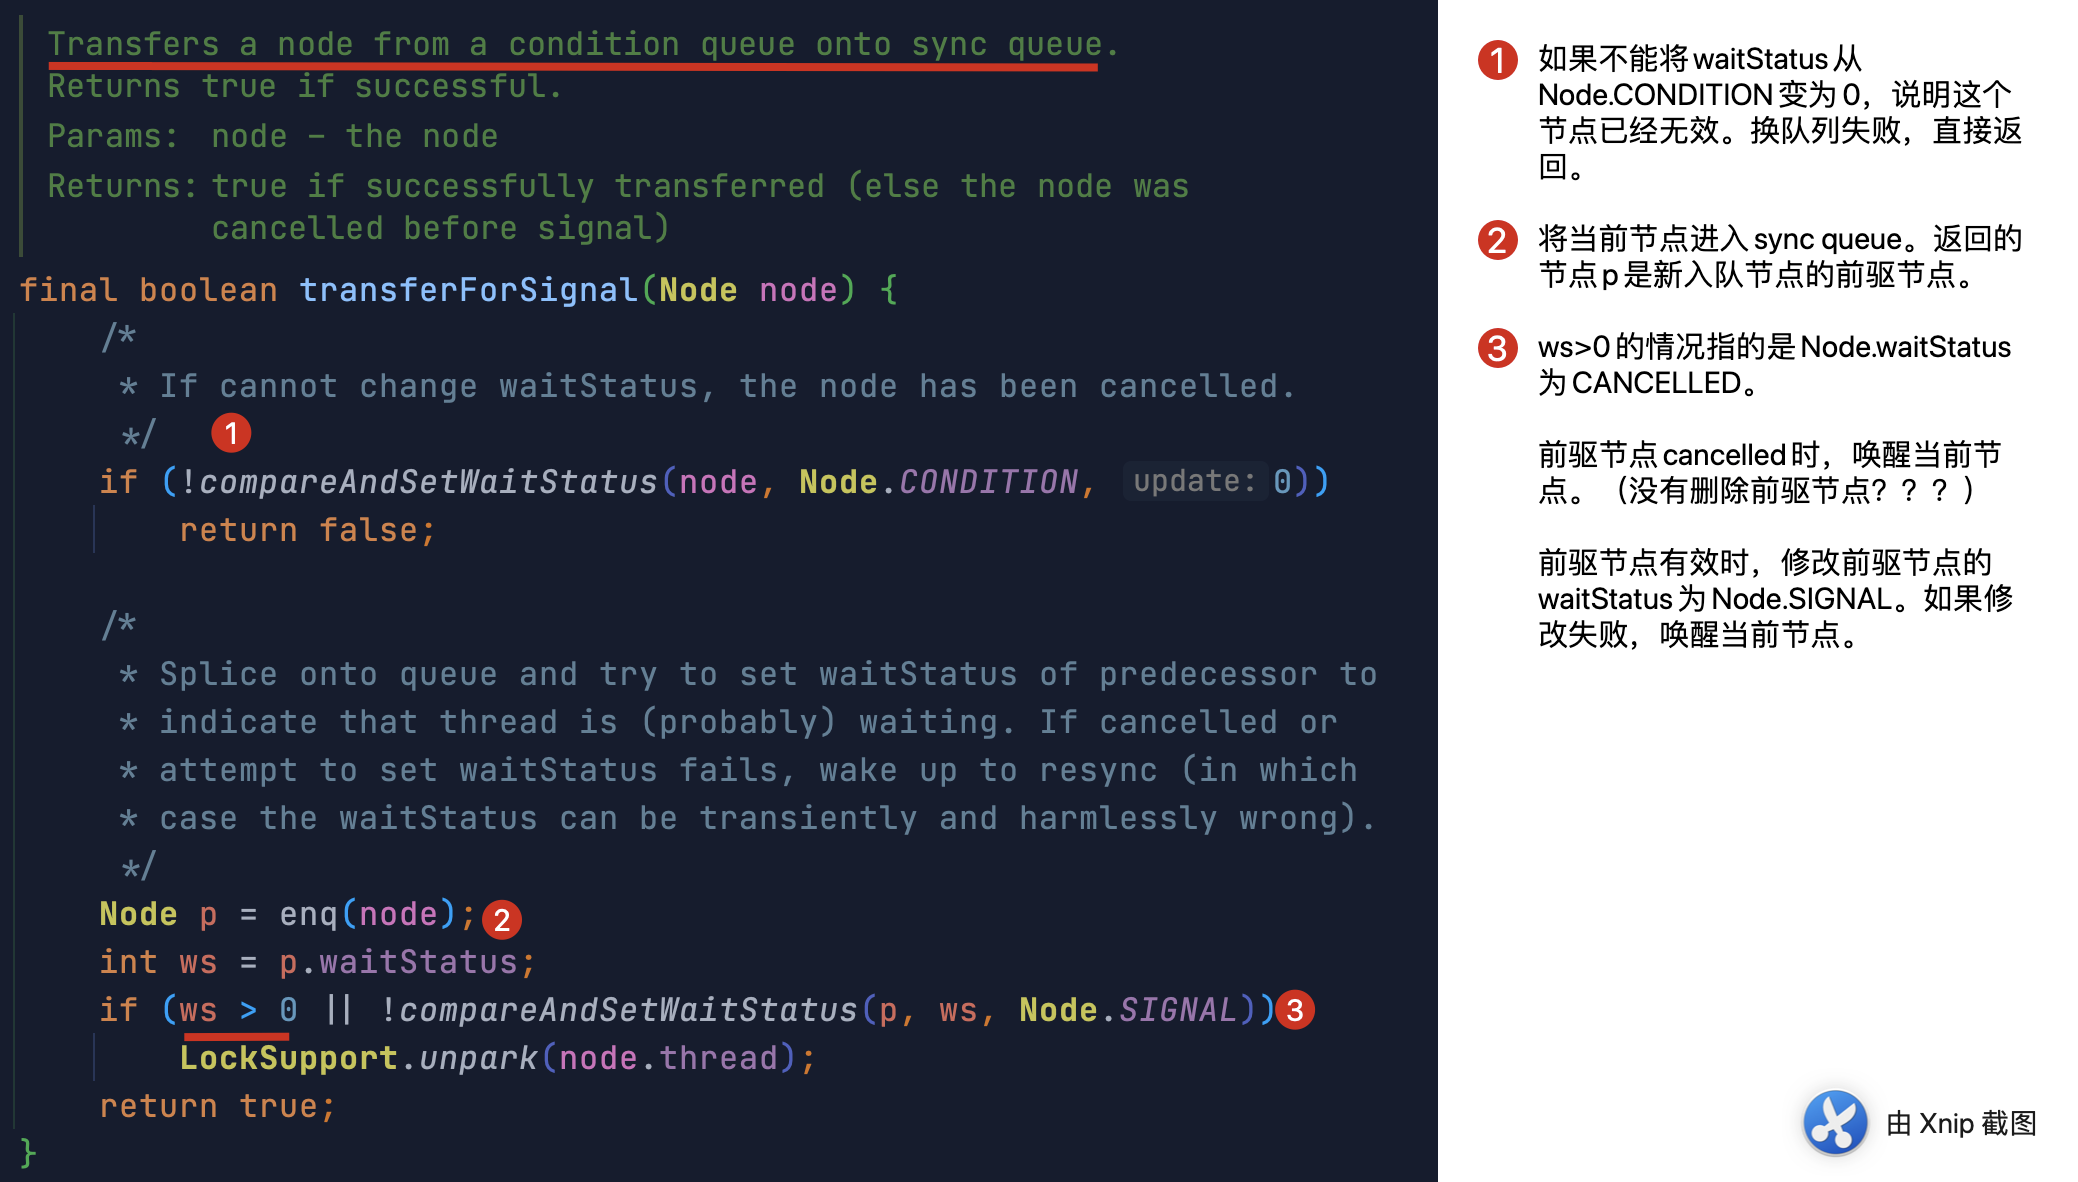
Task: Click the compareAndSetWaitStatus call with Node.CONDITION
Action: [x=429, y=482]
